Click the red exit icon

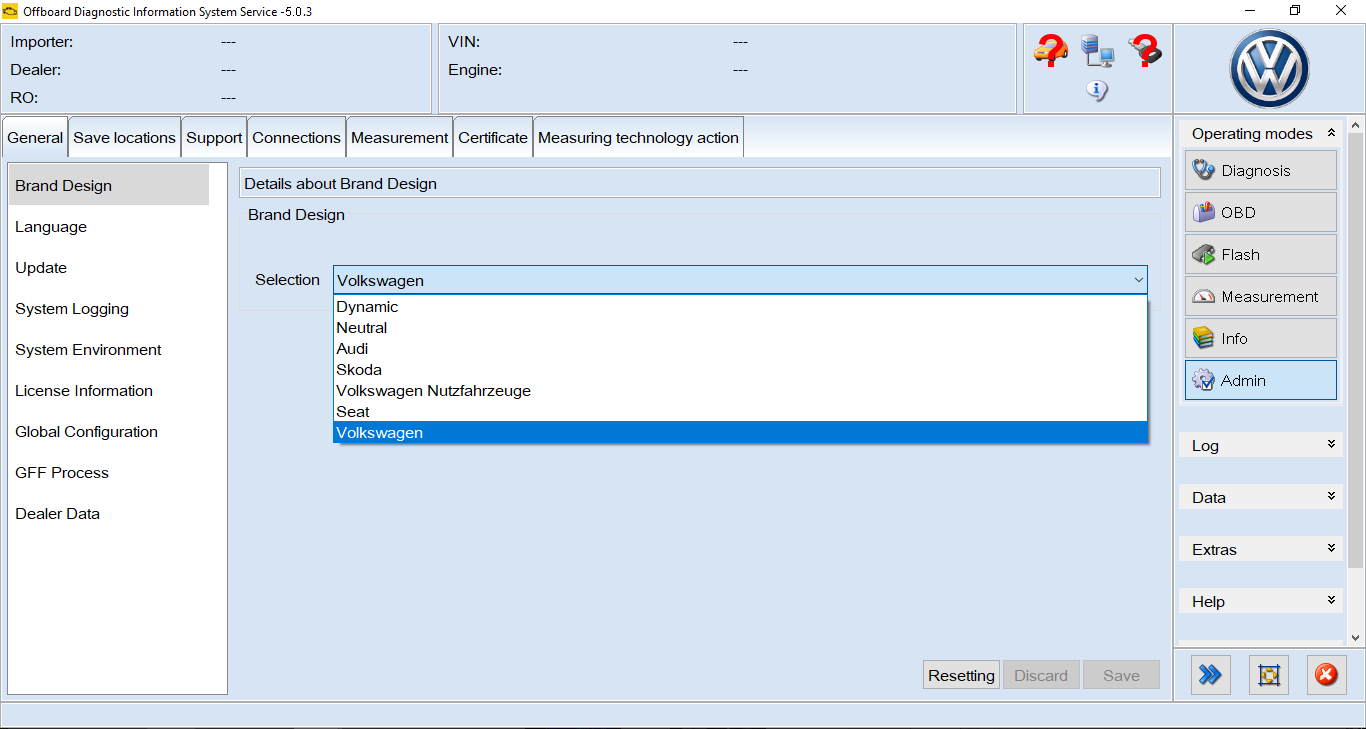tap(1326, 675)
